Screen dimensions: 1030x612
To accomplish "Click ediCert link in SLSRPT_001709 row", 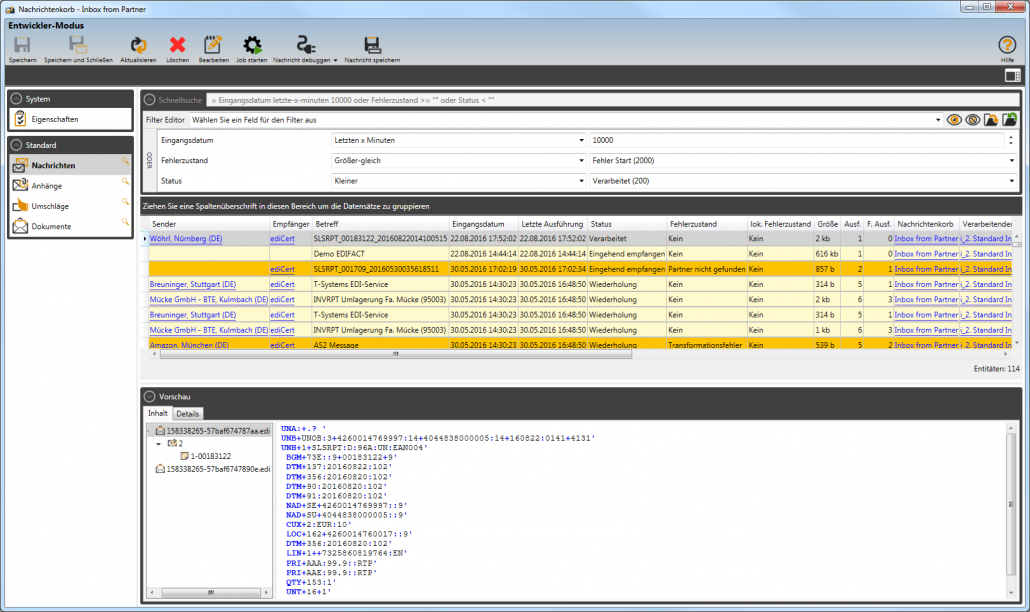I will [282, 269].
